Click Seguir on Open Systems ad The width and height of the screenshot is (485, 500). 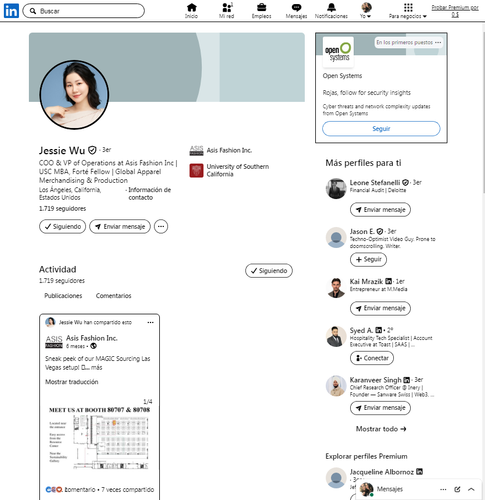381,129
